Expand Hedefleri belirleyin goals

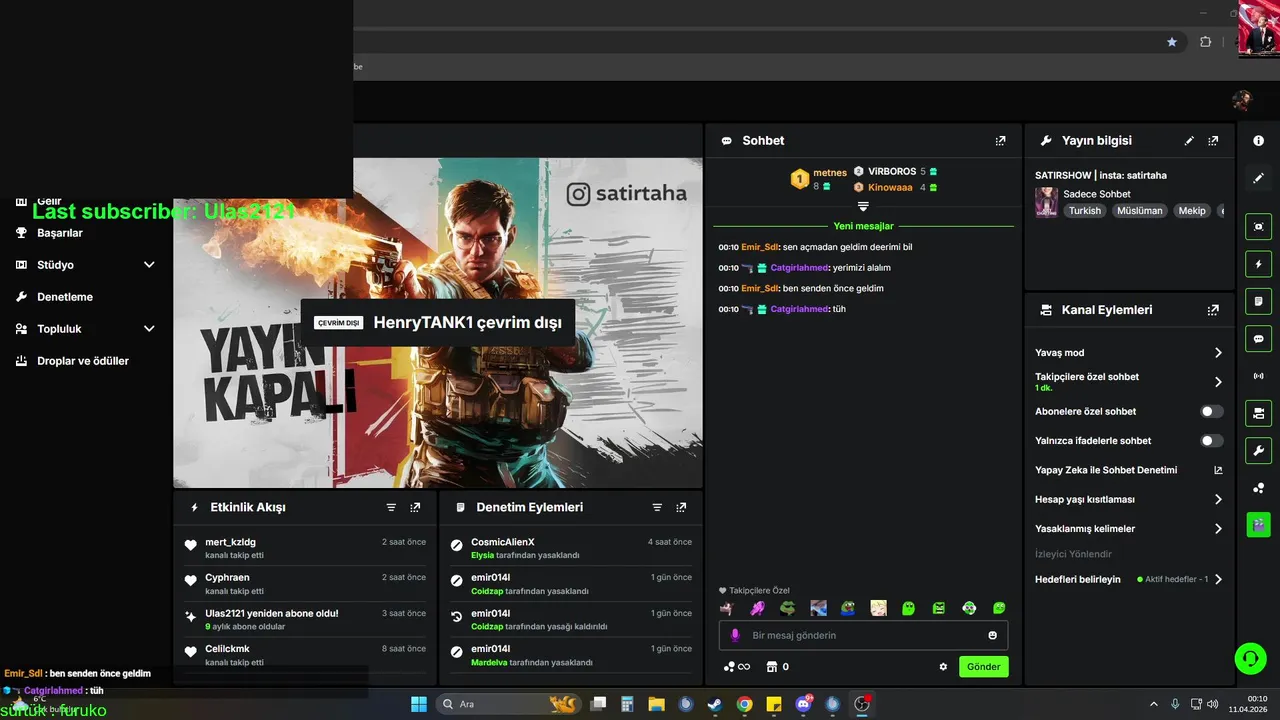tap(1218, 579)
